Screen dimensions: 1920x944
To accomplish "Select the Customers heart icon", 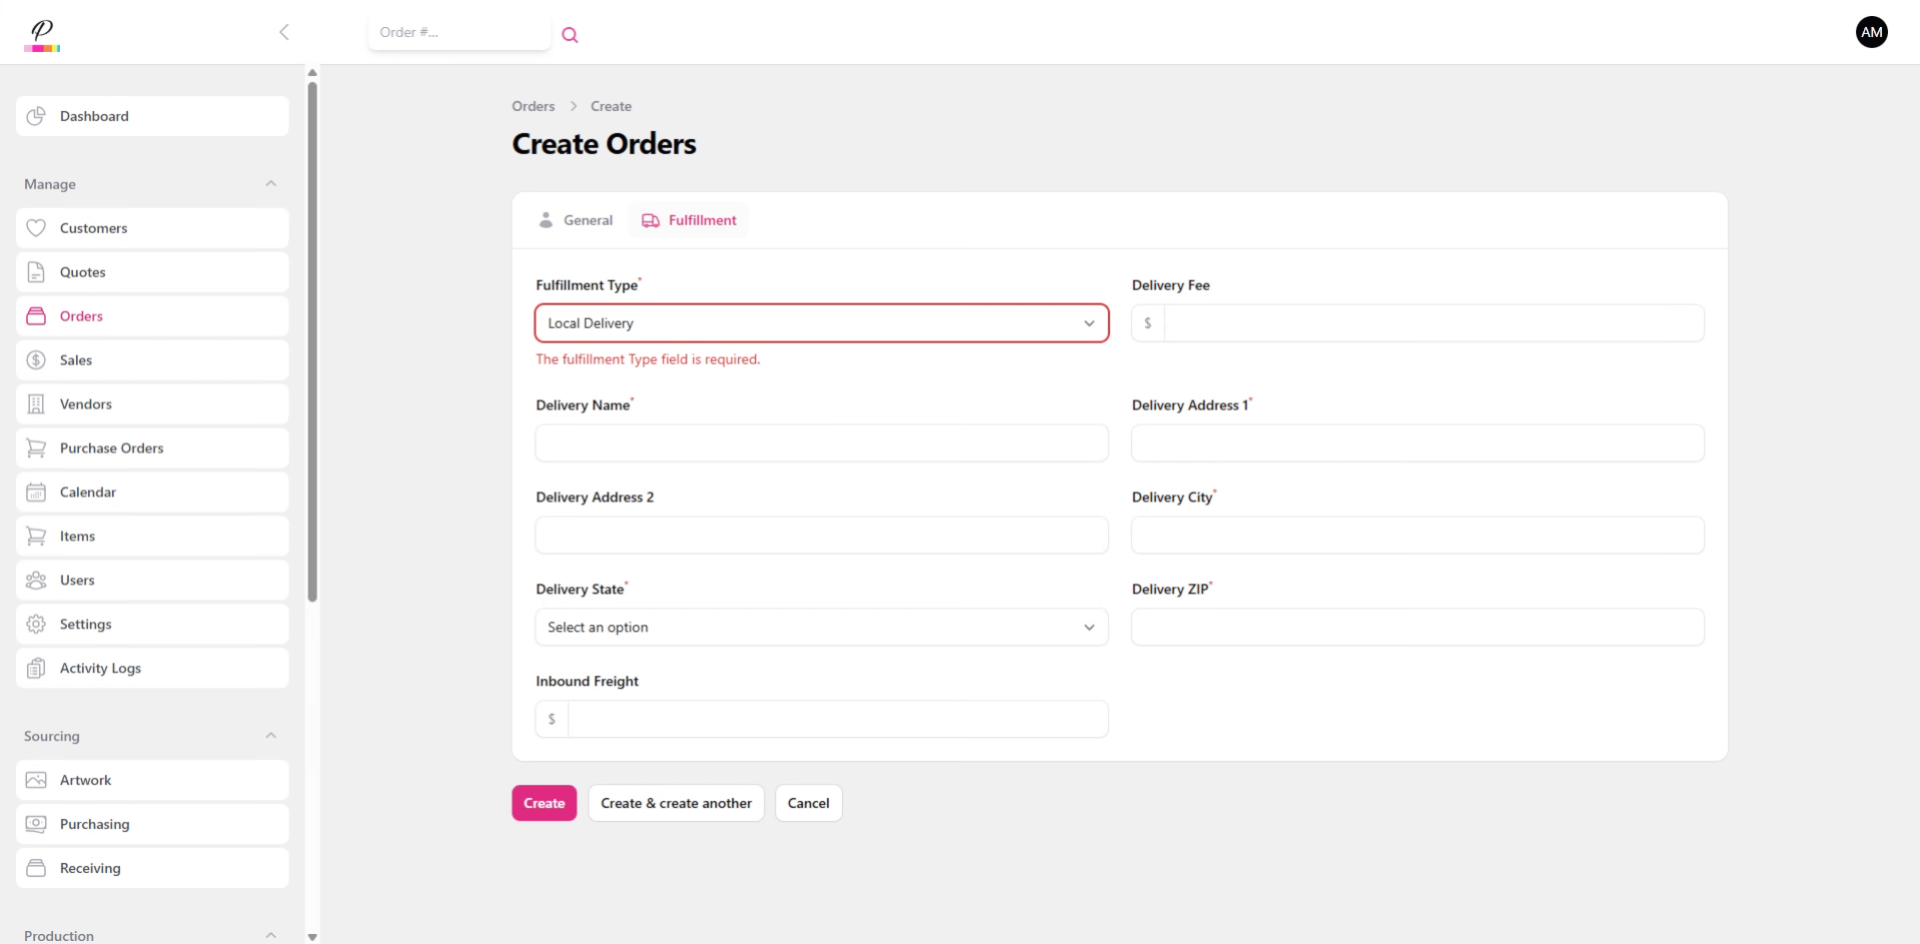I will tap(35, 227).
